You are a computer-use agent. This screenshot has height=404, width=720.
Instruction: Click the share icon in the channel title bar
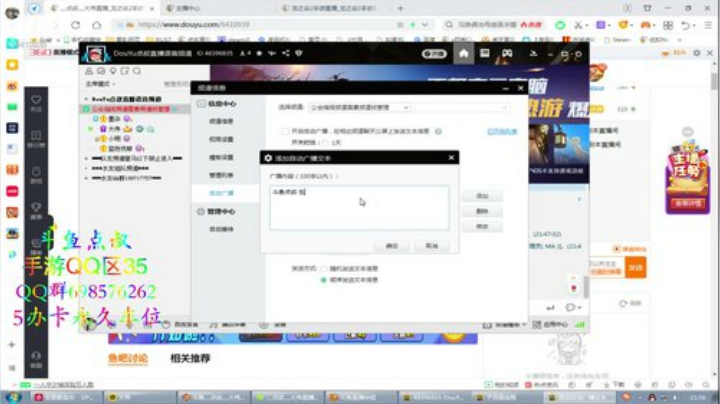point(286,53)
